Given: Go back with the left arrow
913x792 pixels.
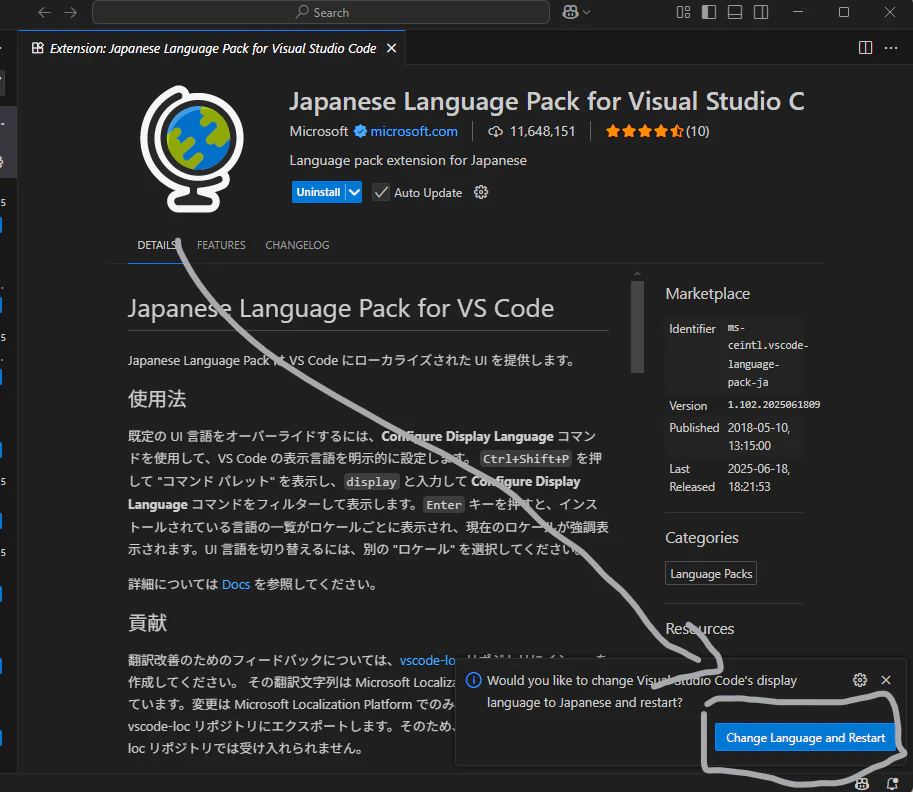Looking at the screenshot, I should [44, 12].
